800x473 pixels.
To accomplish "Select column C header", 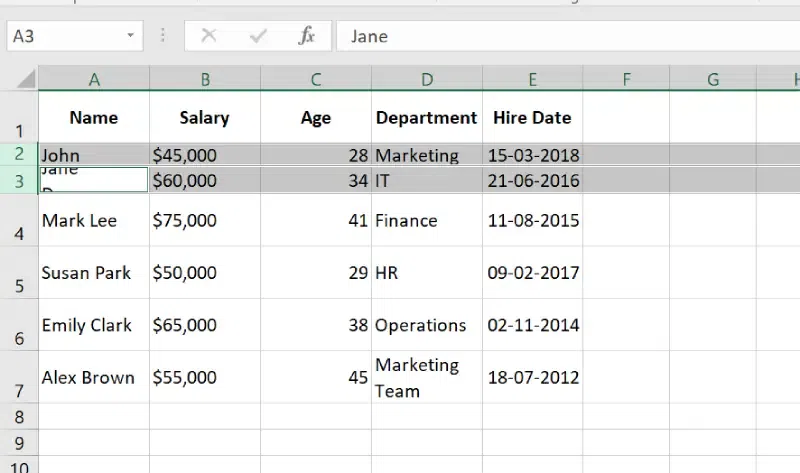I will [315, 79].
